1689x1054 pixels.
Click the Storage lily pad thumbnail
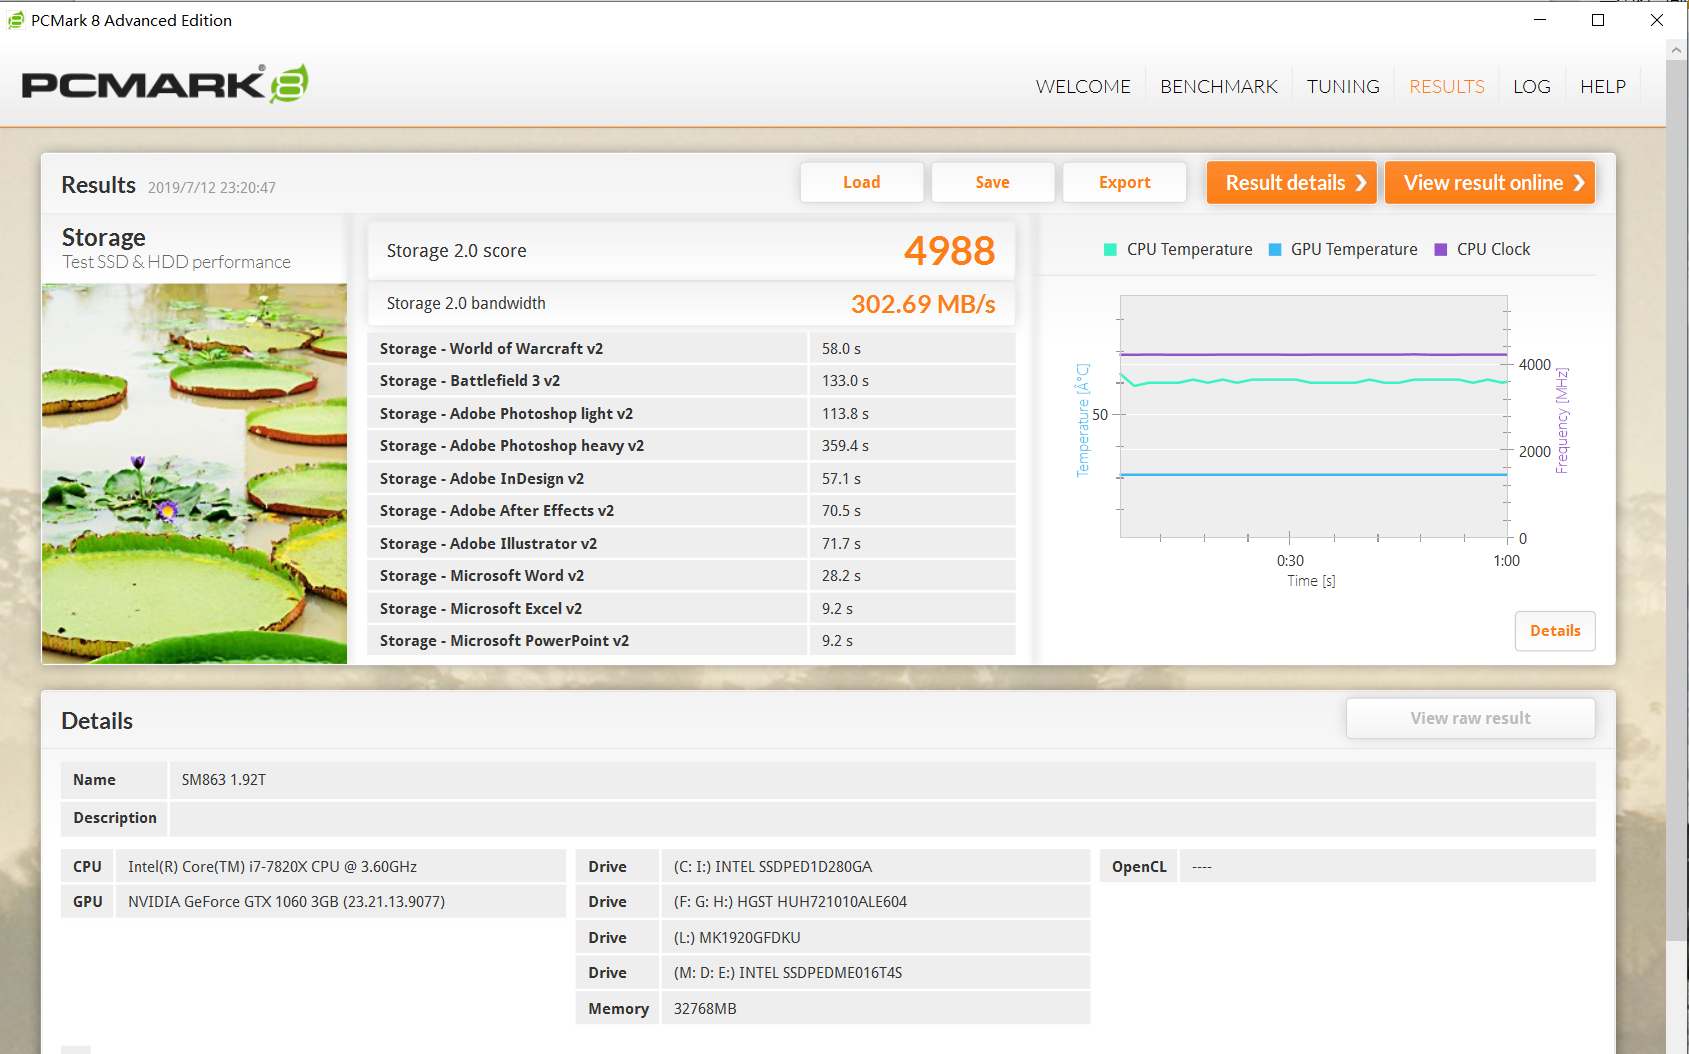pos(194,473)
